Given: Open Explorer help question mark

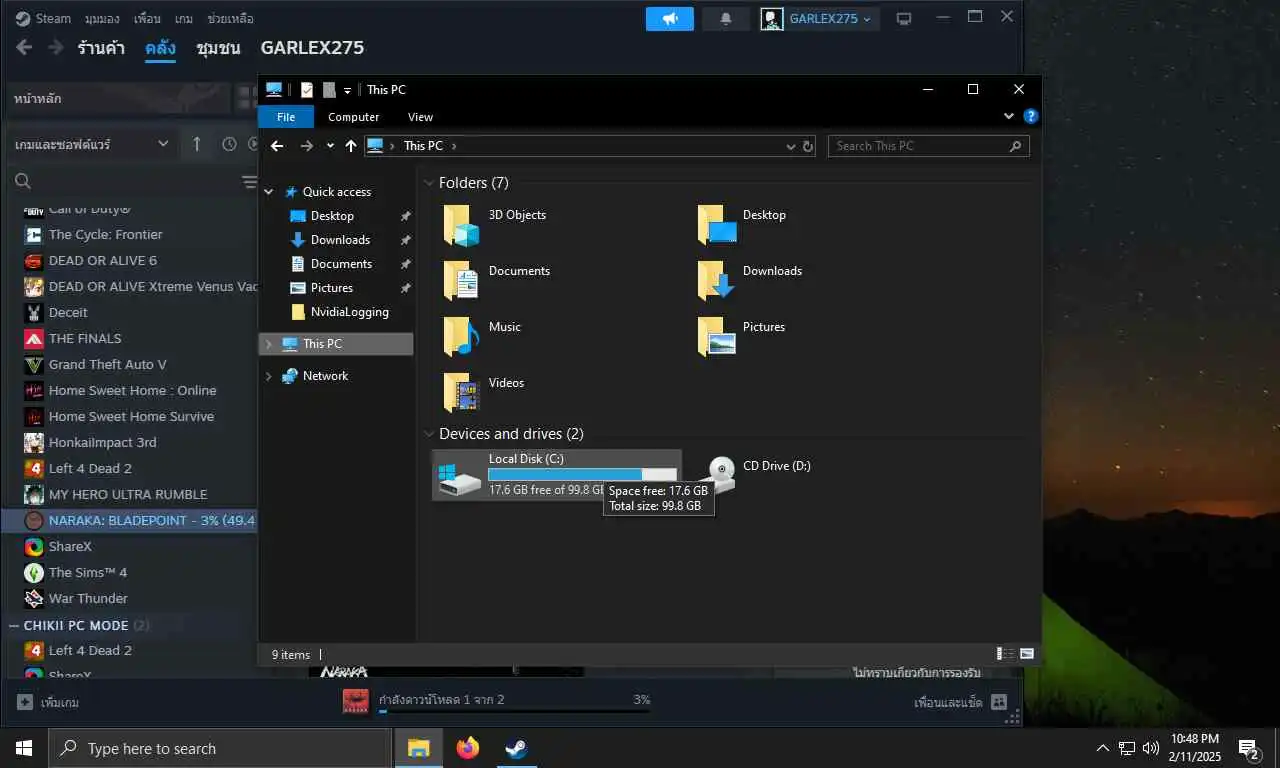Looking at the screenshot, I should [1031, 116].
